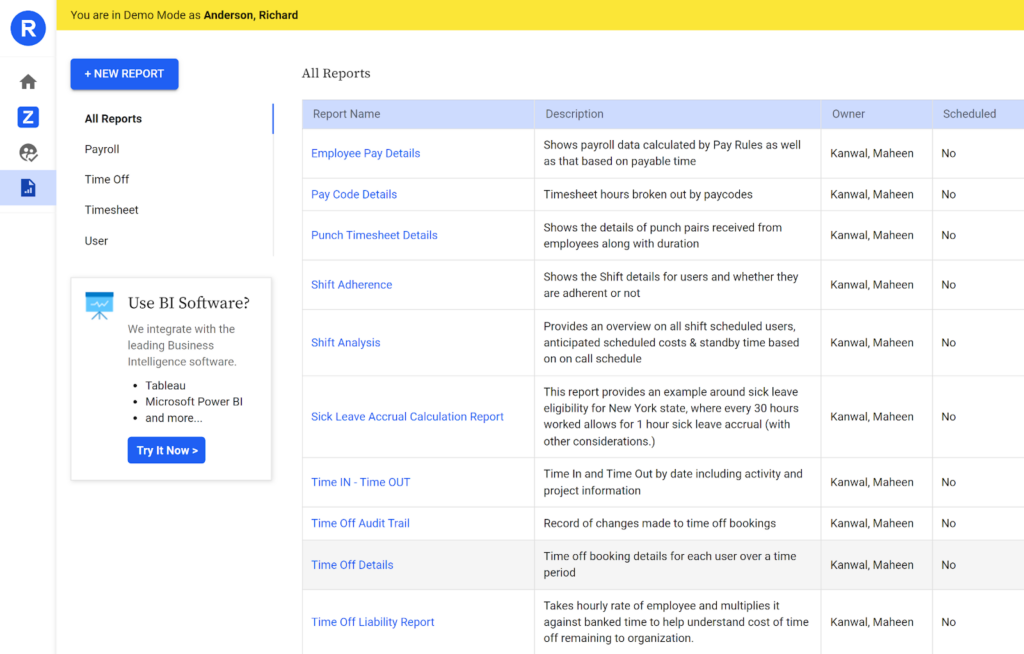1024x654 pixels.
Task: Switch to the Payroll category
Action: pyautogui.click(x=102, y=149)
